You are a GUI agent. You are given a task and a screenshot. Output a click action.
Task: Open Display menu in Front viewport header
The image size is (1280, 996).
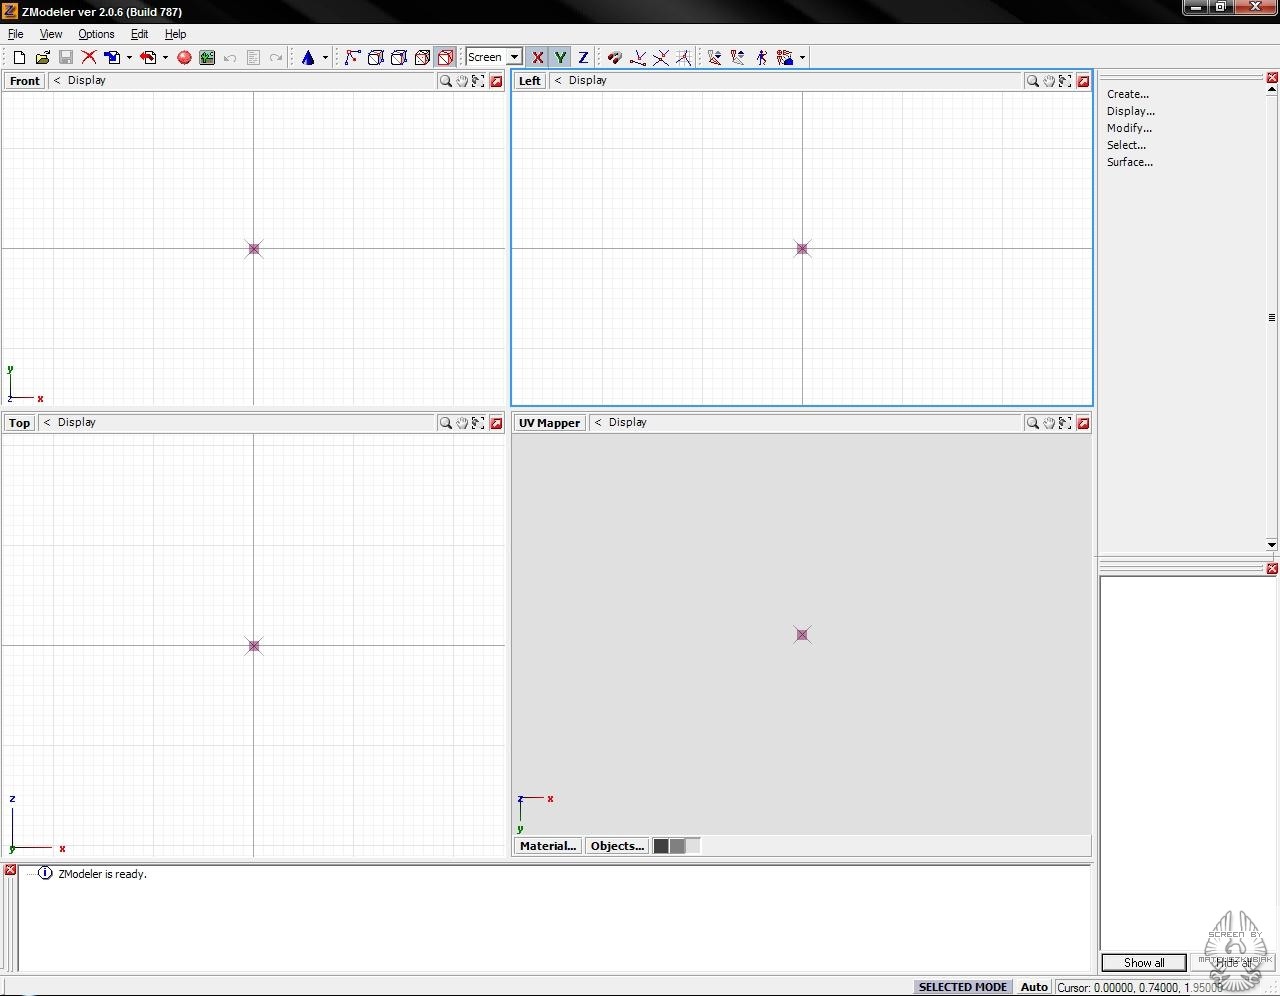point(86,80)
